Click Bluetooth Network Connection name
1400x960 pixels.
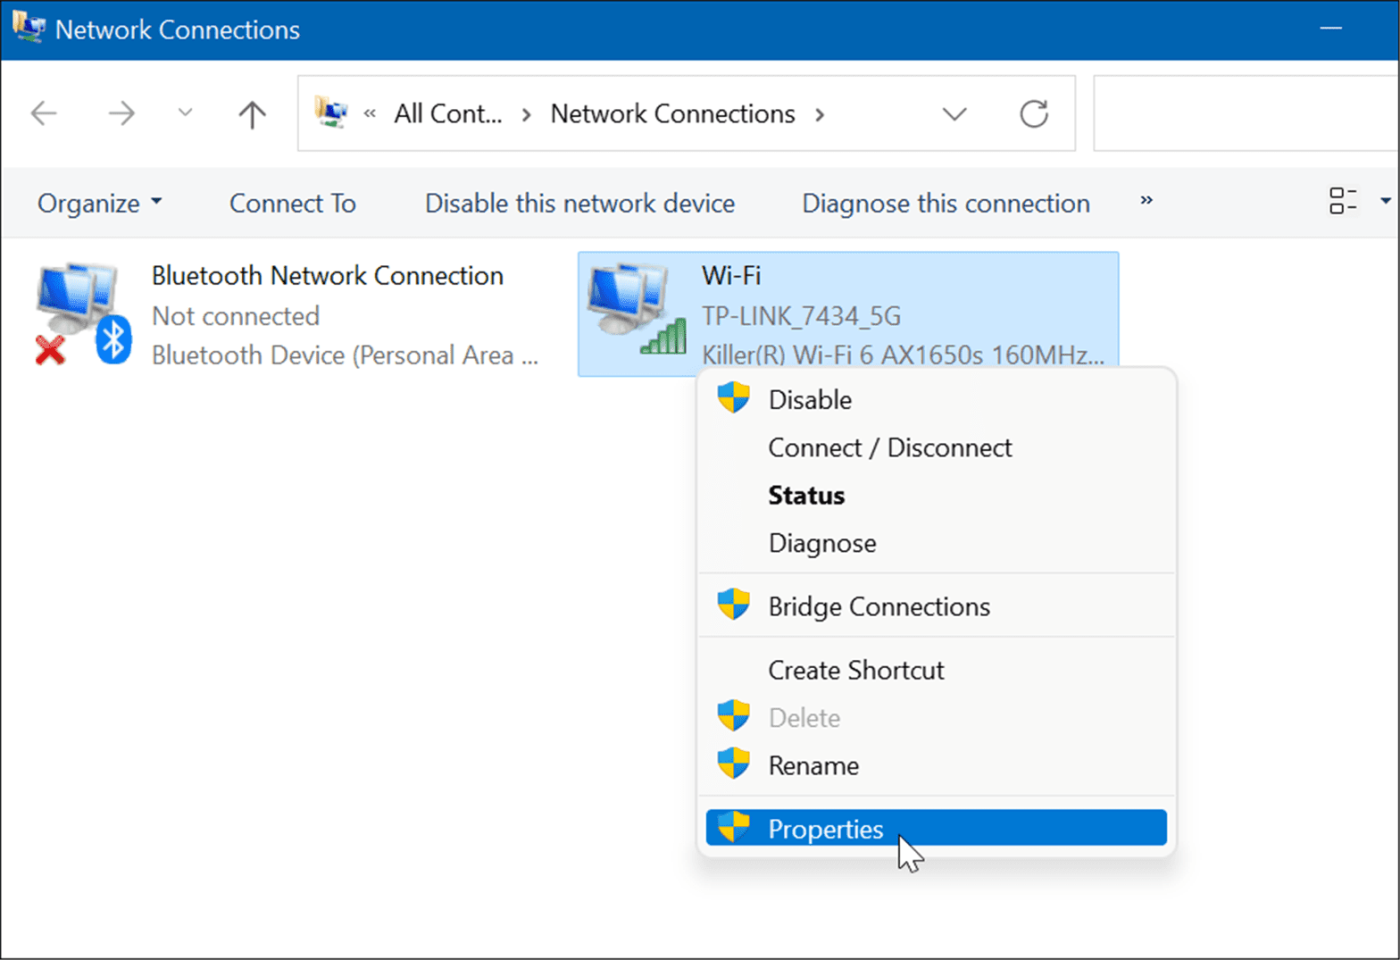pos(327,275)
